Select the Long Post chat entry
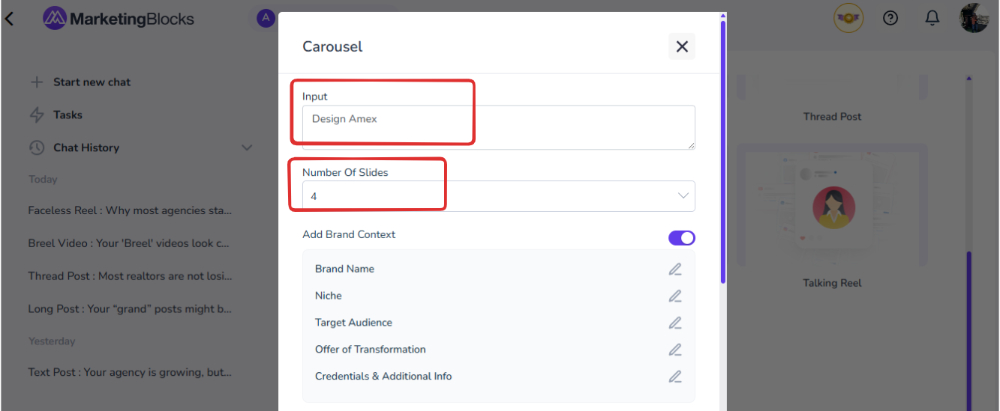The height and width of the screenshot is (411, 1000). [x=130, y=309]
